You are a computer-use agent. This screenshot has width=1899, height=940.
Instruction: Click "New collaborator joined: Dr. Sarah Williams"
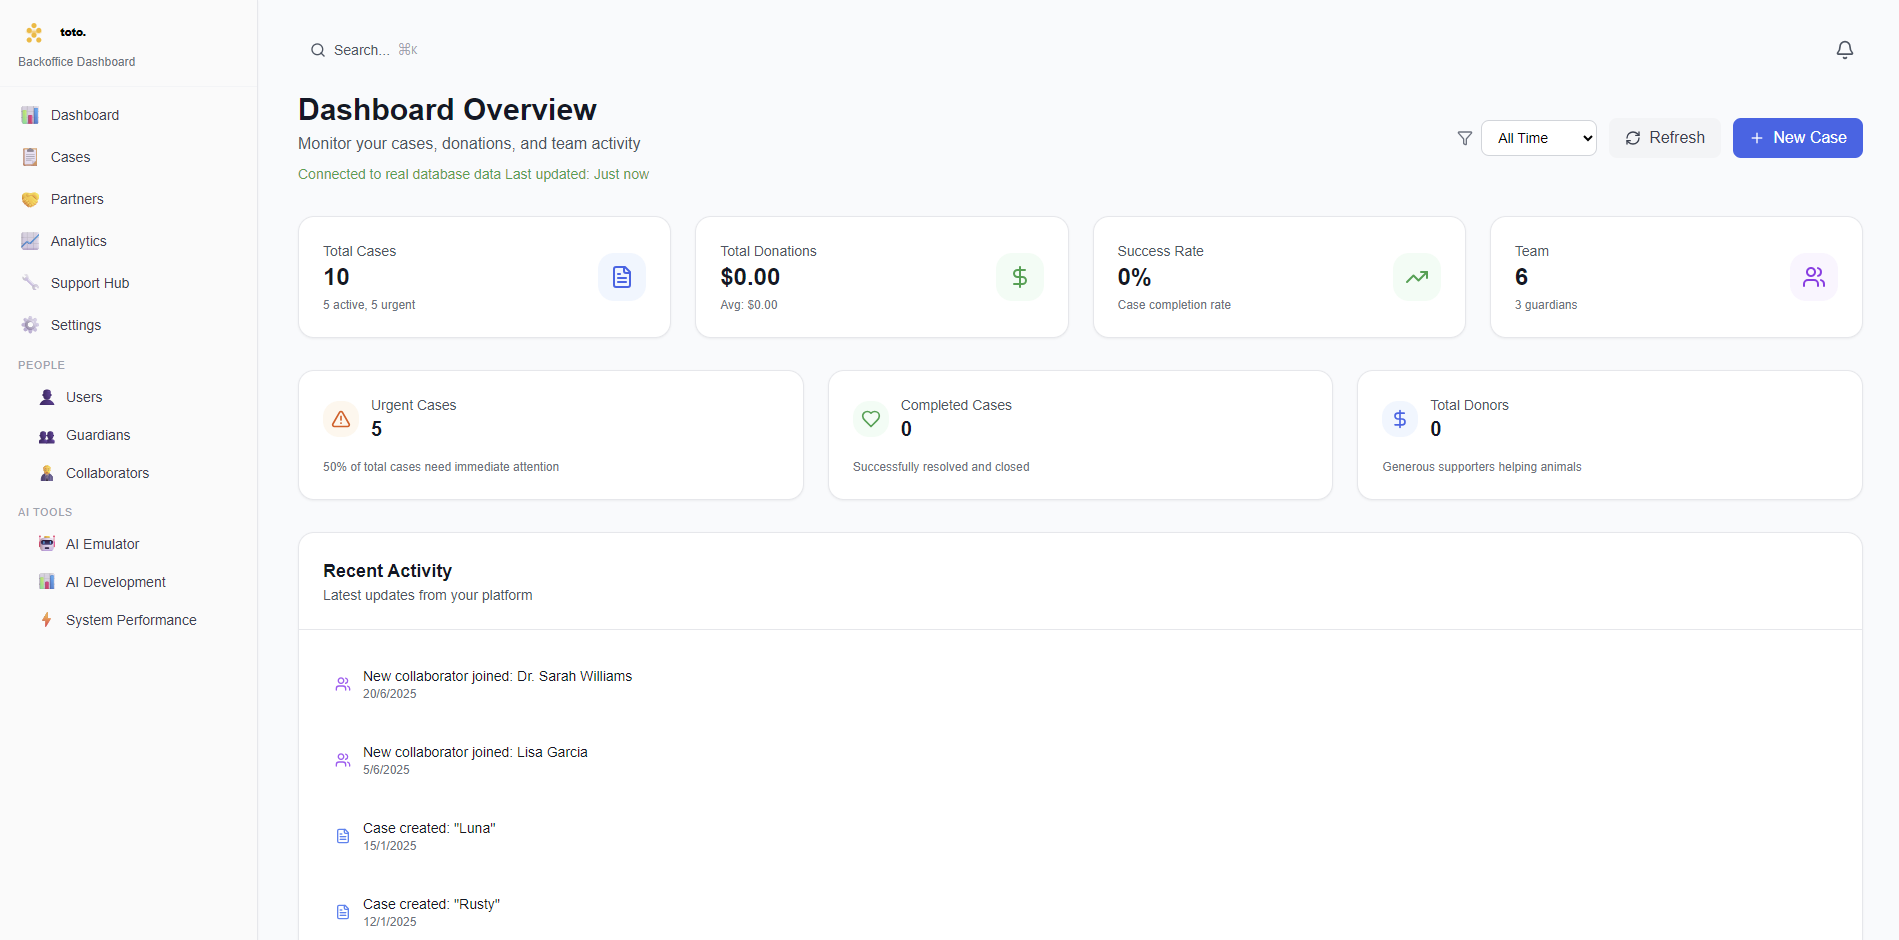[x=497, y=676]
